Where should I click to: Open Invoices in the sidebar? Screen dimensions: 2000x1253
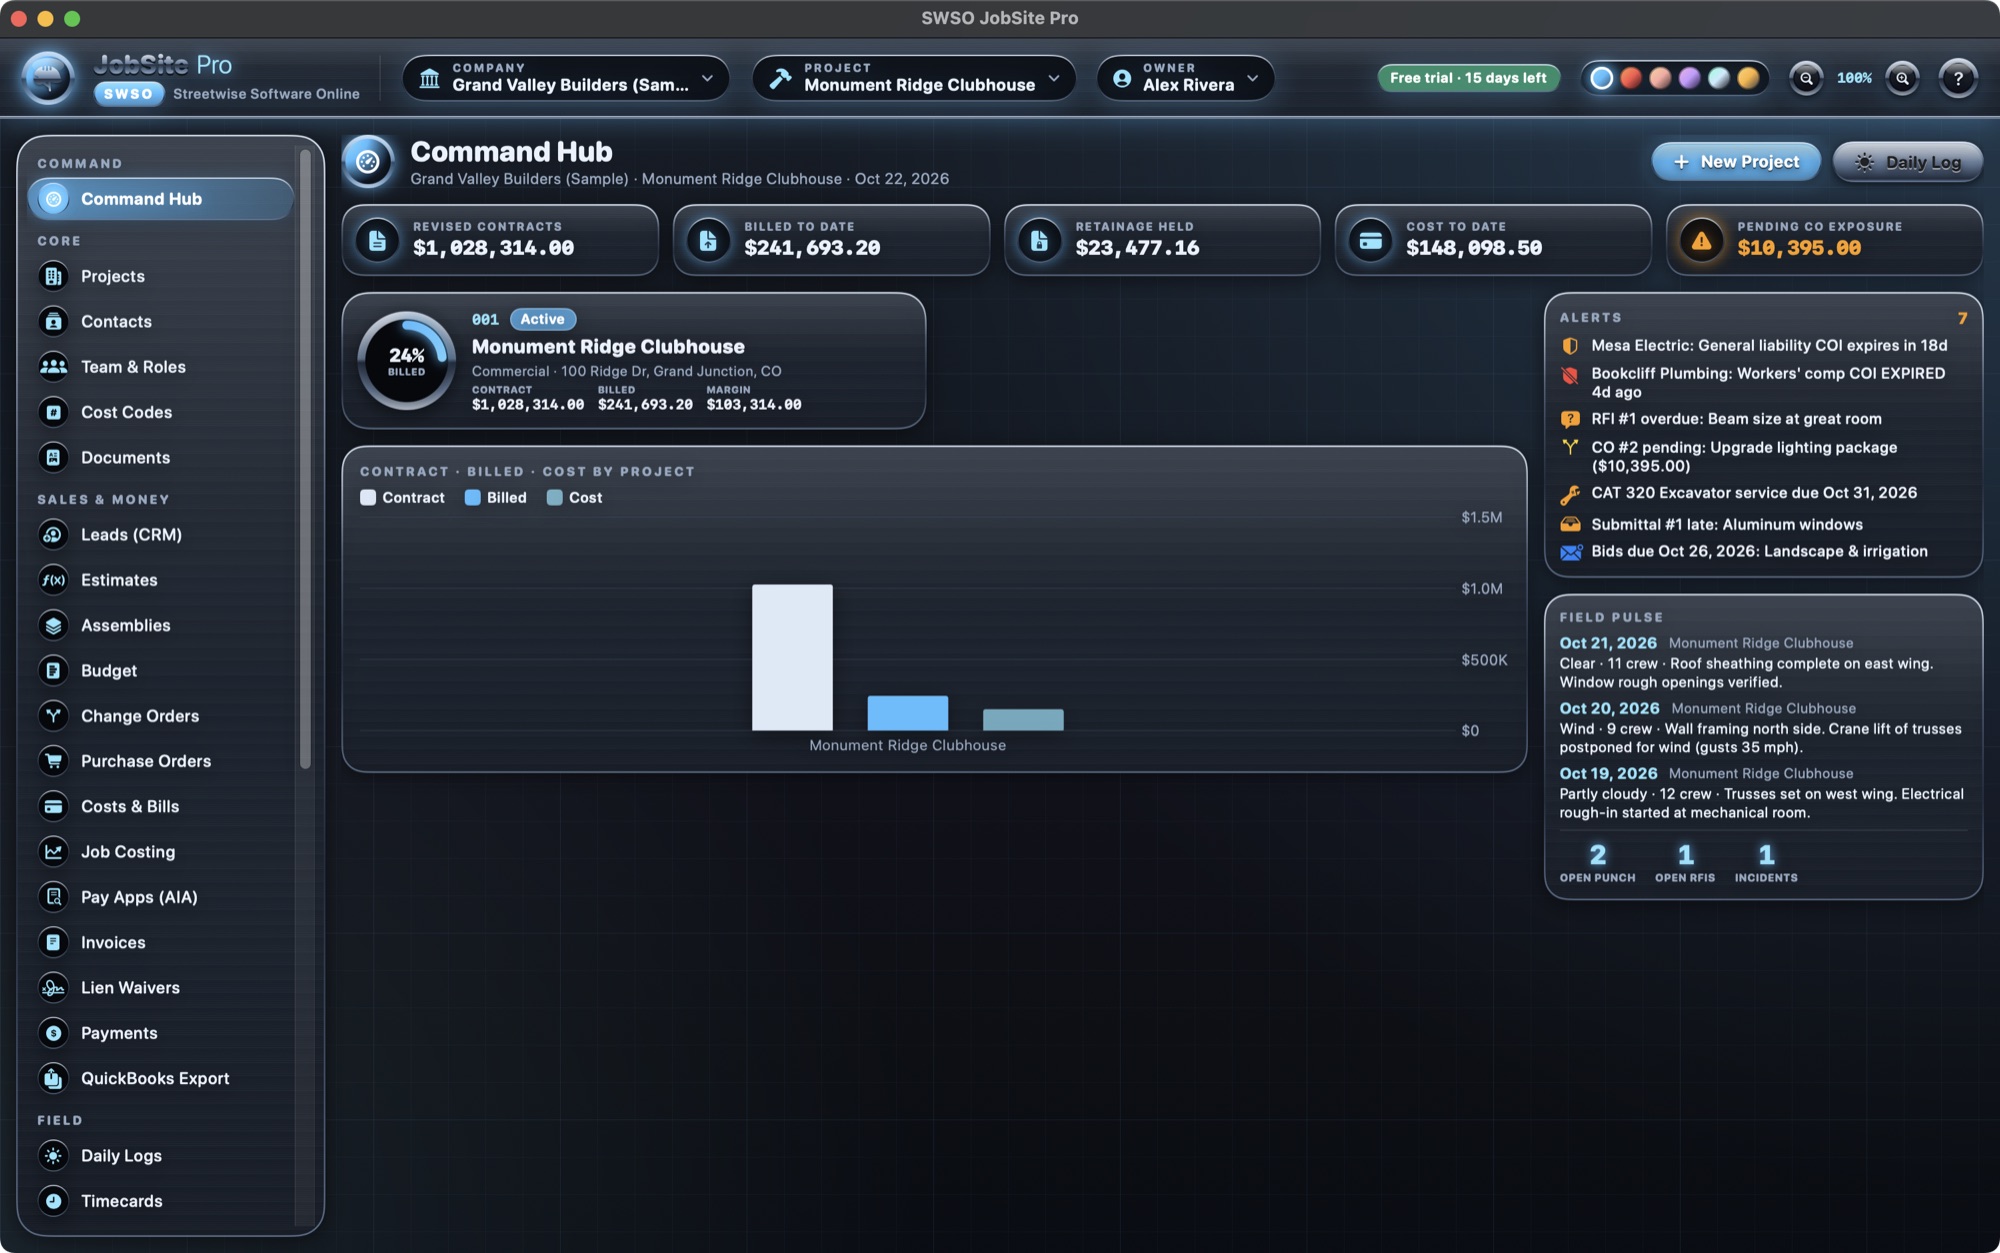pyautogui.click(x=161, y=942)
